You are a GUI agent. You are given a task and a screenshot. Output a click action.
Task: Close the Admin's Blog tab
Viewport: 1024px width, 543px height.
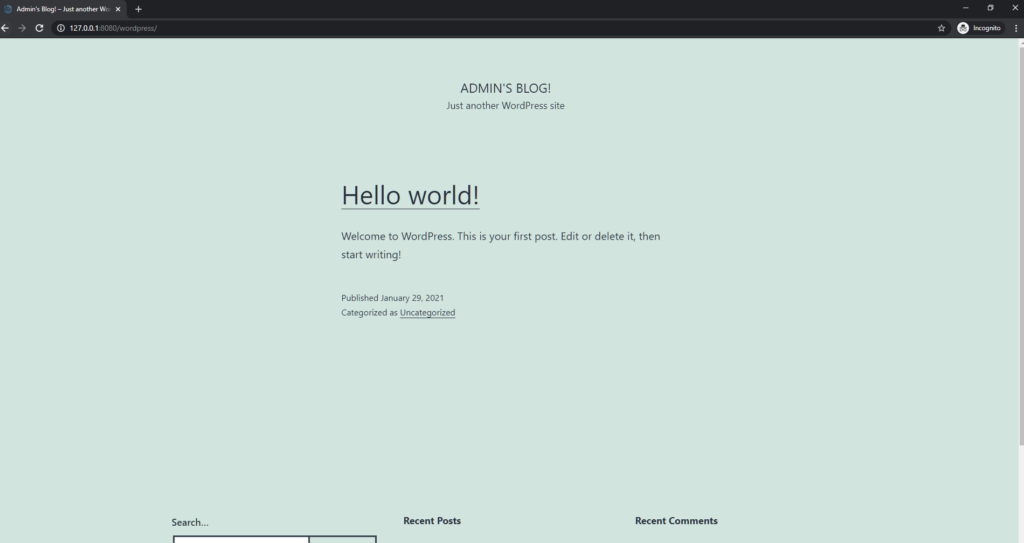118,9
